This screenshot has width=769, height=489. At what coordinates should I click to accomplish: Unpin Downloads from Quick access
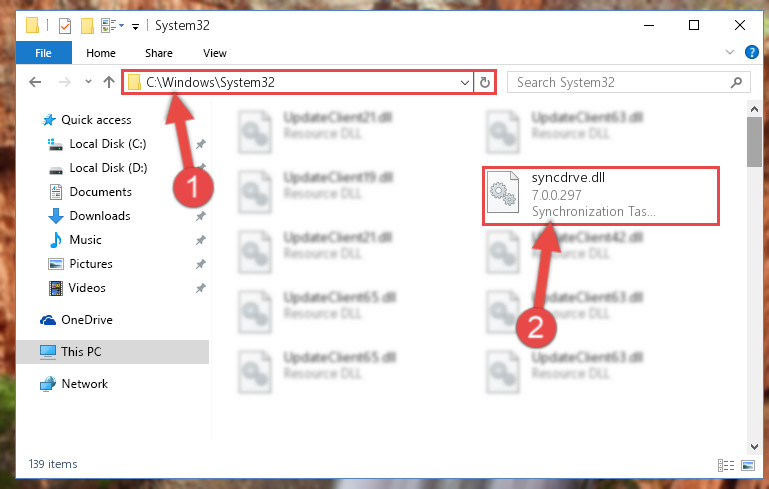tap(201, 216)
